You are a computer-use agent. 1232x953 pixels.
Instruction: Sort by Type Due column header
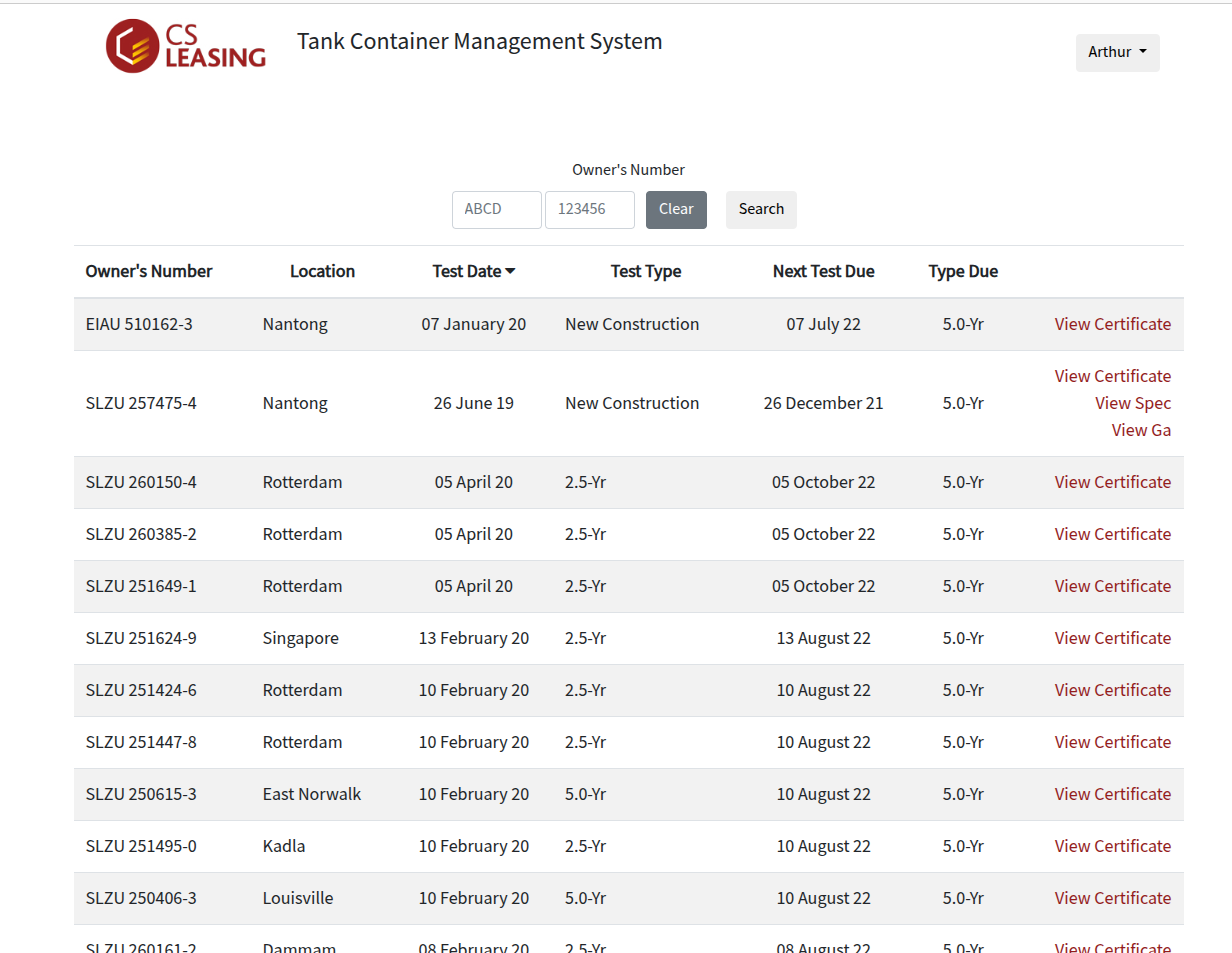[x=963, y=272]
